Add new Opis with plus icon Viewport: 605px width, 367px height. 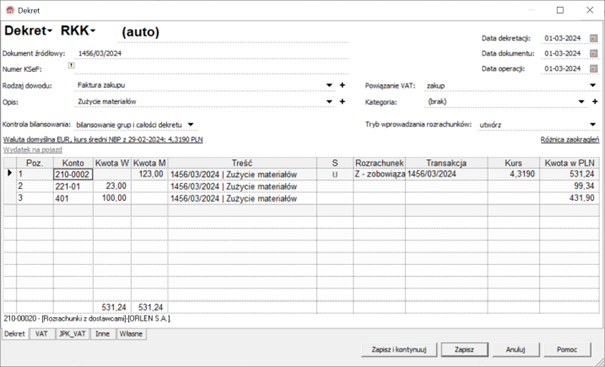(x=342, y=101)
